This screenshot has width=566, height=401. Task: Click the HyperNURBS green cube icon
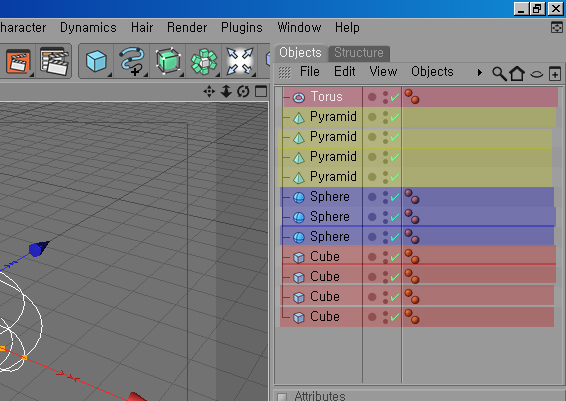(x=167, y=61)
